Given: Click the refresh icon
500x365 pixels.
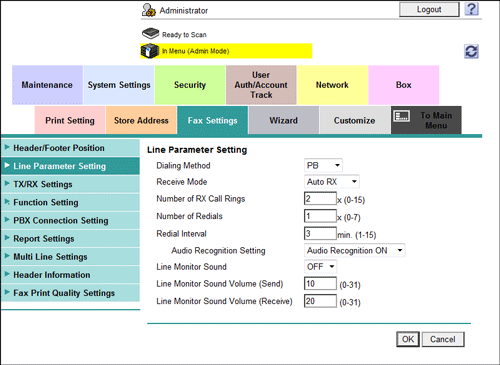Looking at the screenshot, I should coord(471,52).
